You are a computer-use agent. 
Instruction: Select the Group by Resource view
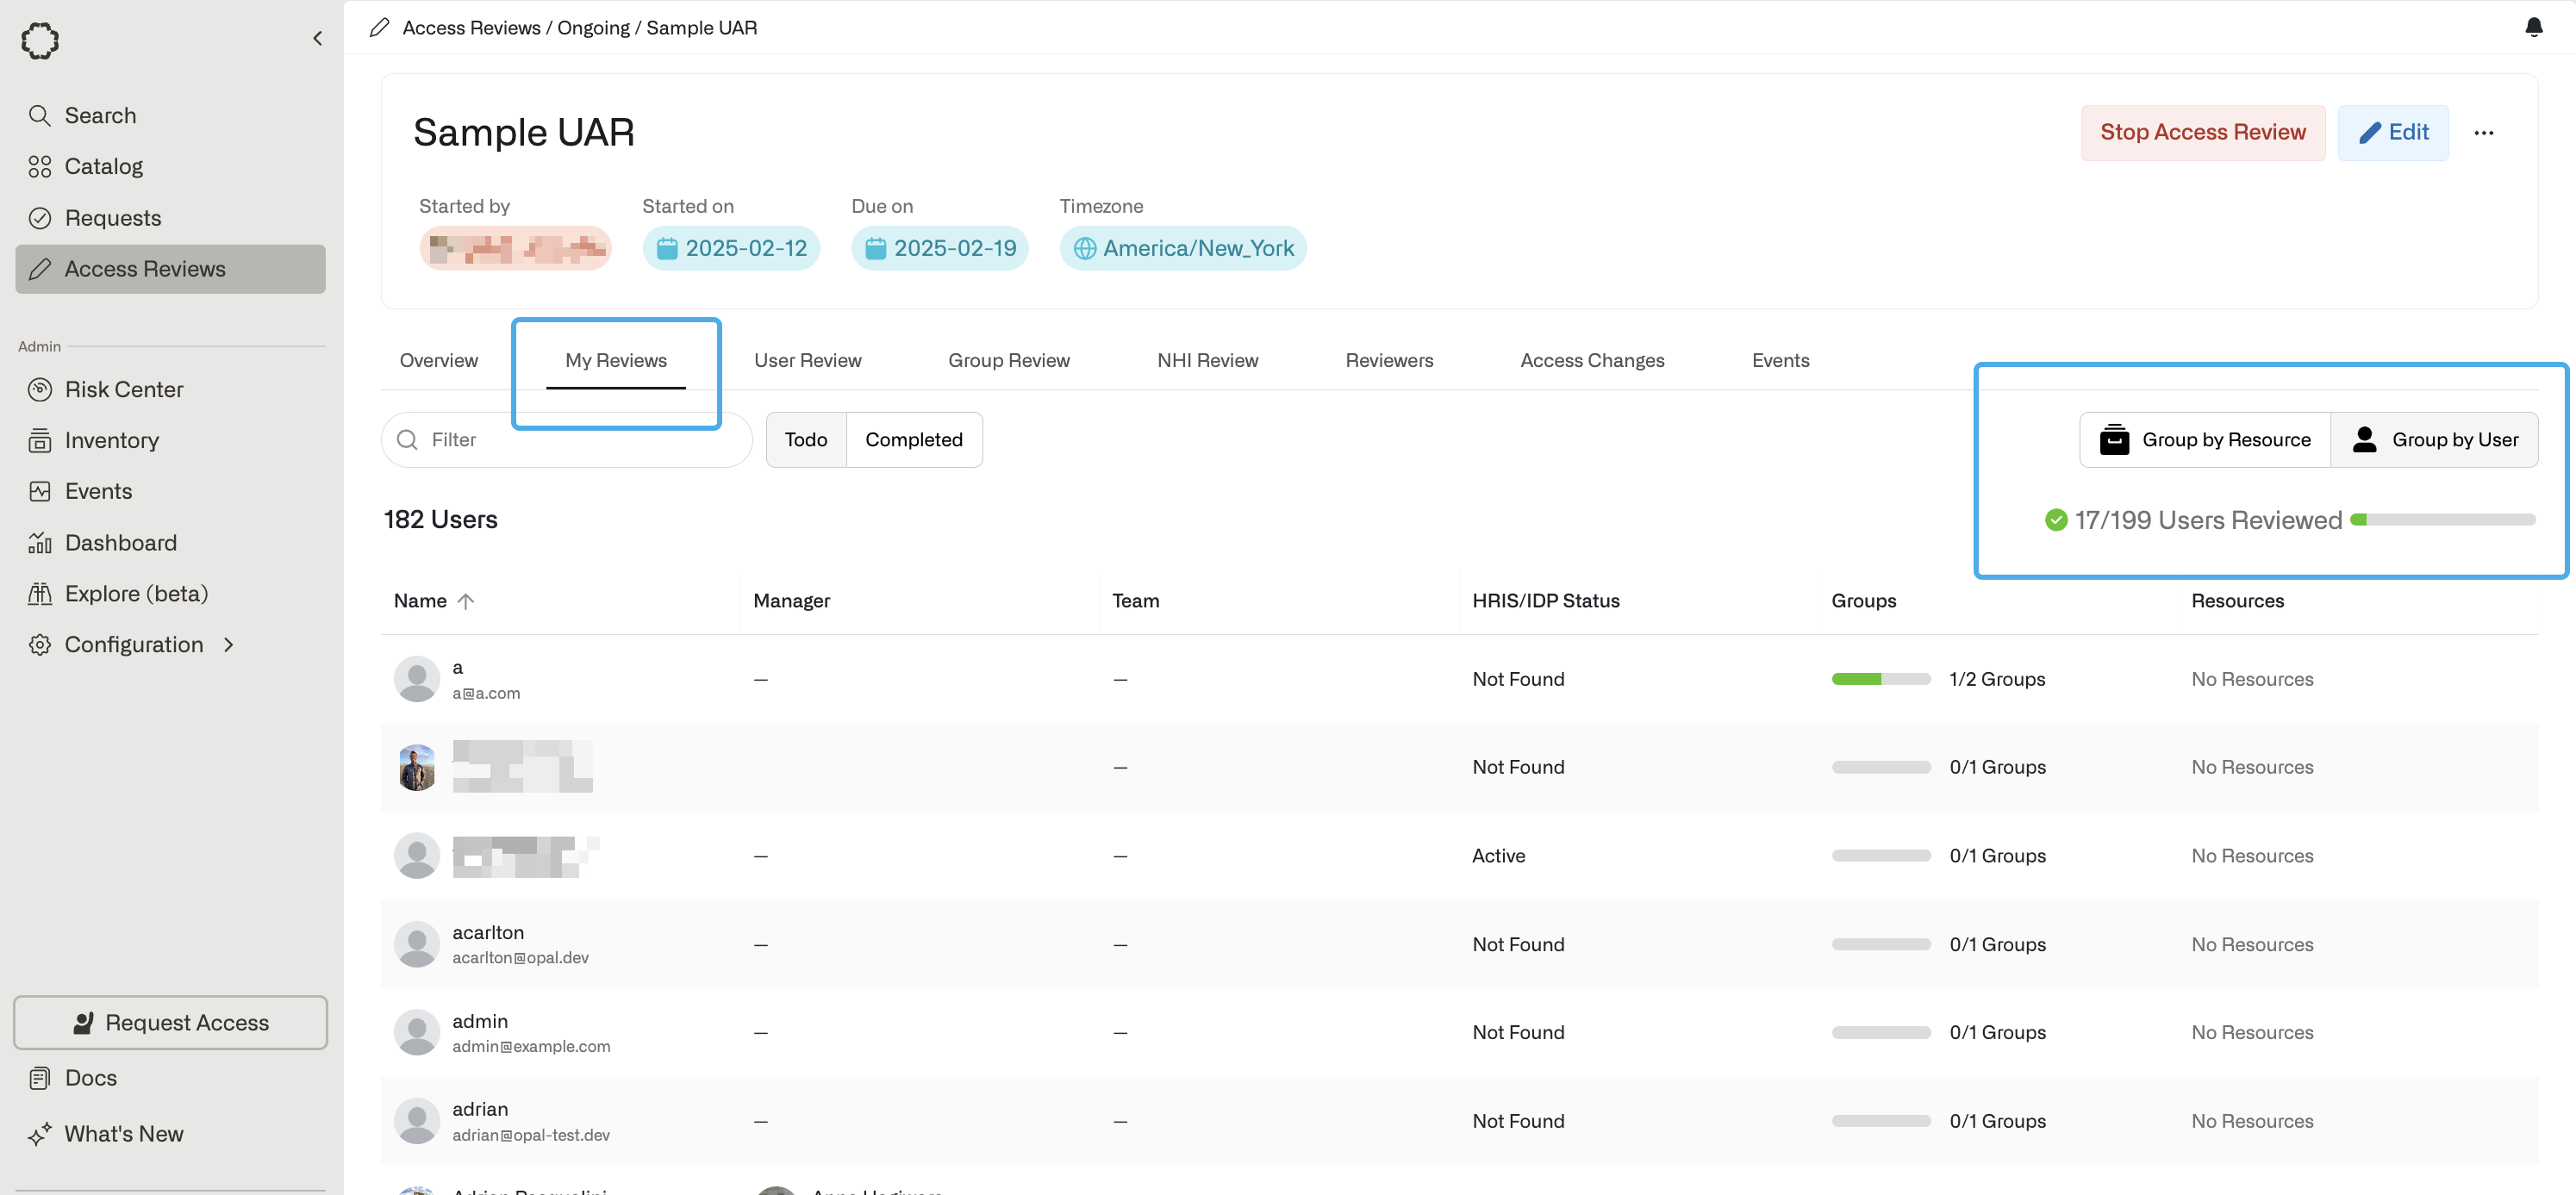pyautogui.click(x=2204, y=440)
